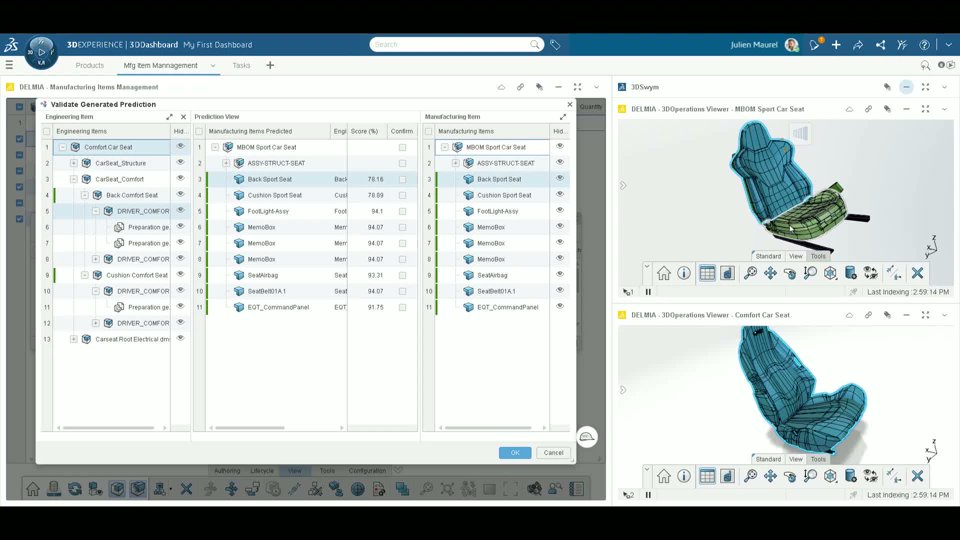This screenshot has width=960, height=540.
Task: Add new dashboard tab with plus
Action: point(270,65)
